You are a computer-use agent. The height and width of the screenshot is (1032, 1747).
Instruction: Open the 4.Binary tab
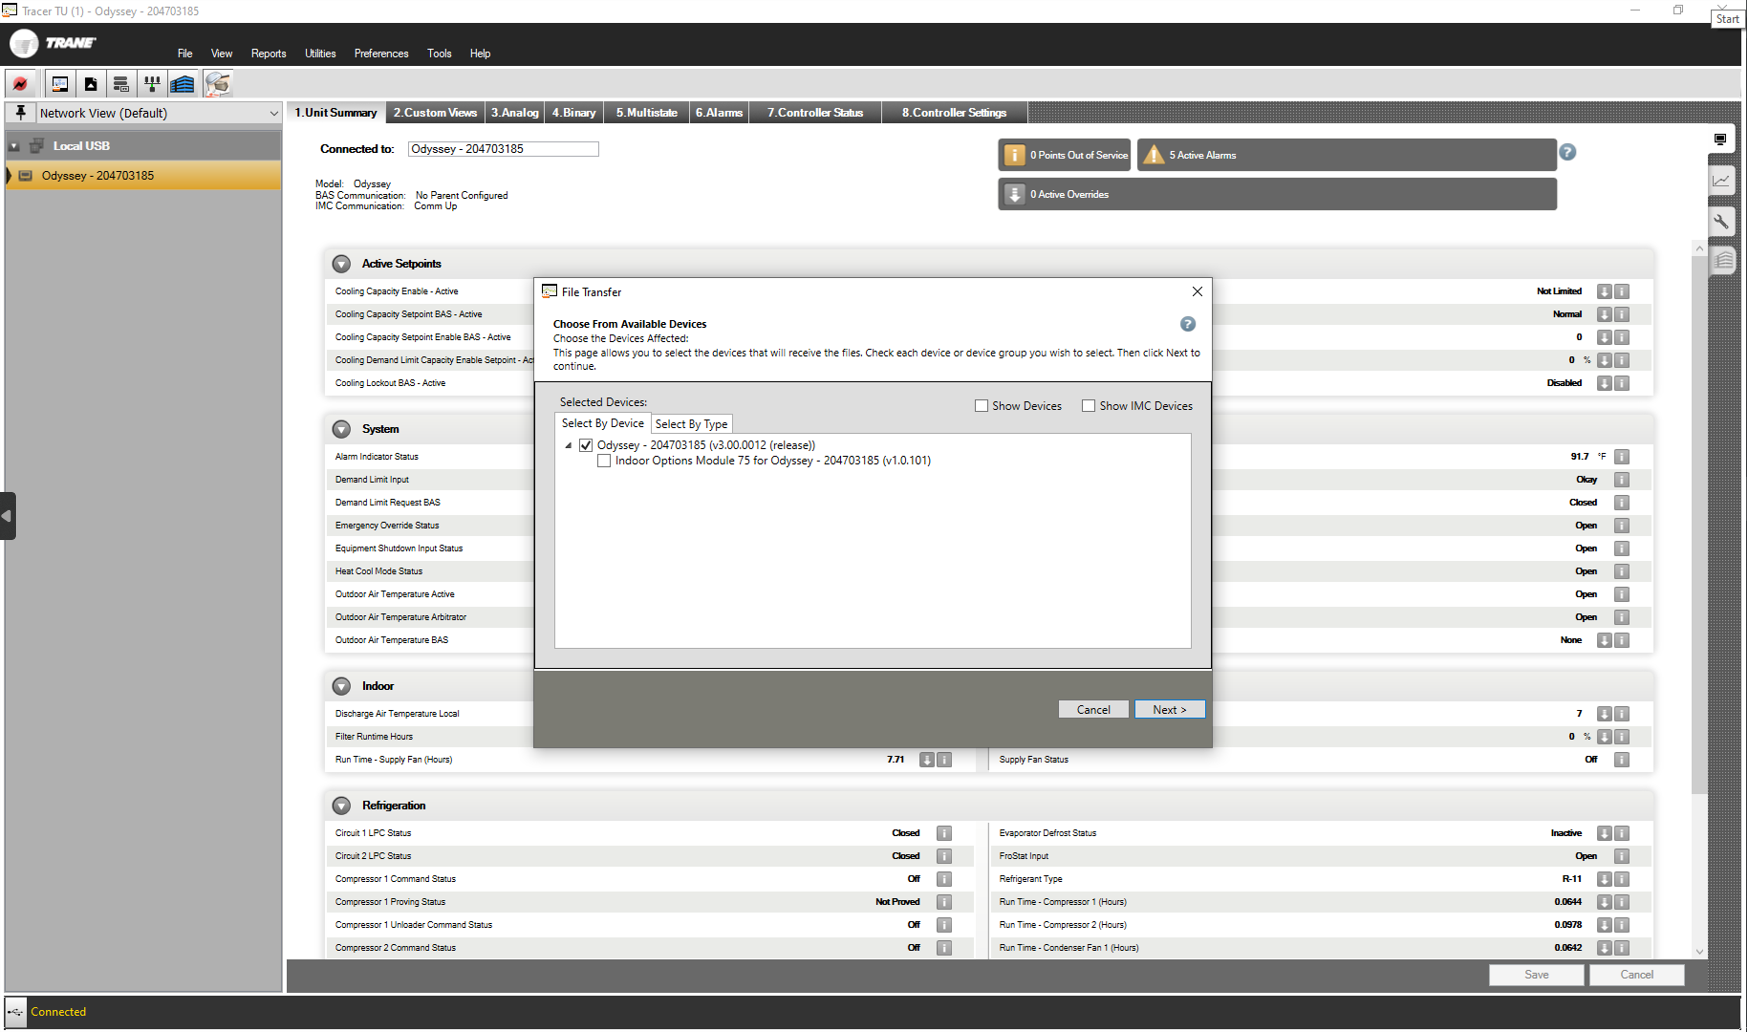(x=574, y=113)
